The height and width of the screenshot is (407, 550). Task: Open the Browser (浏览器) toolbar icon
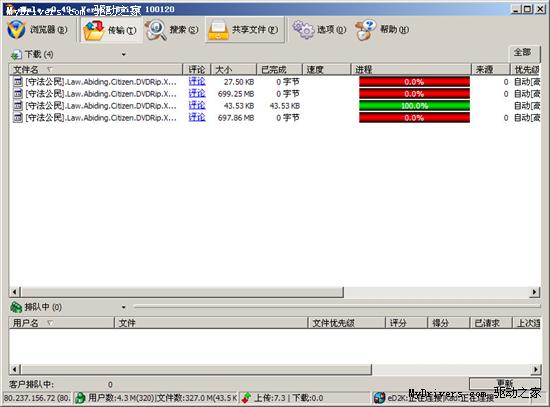tap(16, 29)
